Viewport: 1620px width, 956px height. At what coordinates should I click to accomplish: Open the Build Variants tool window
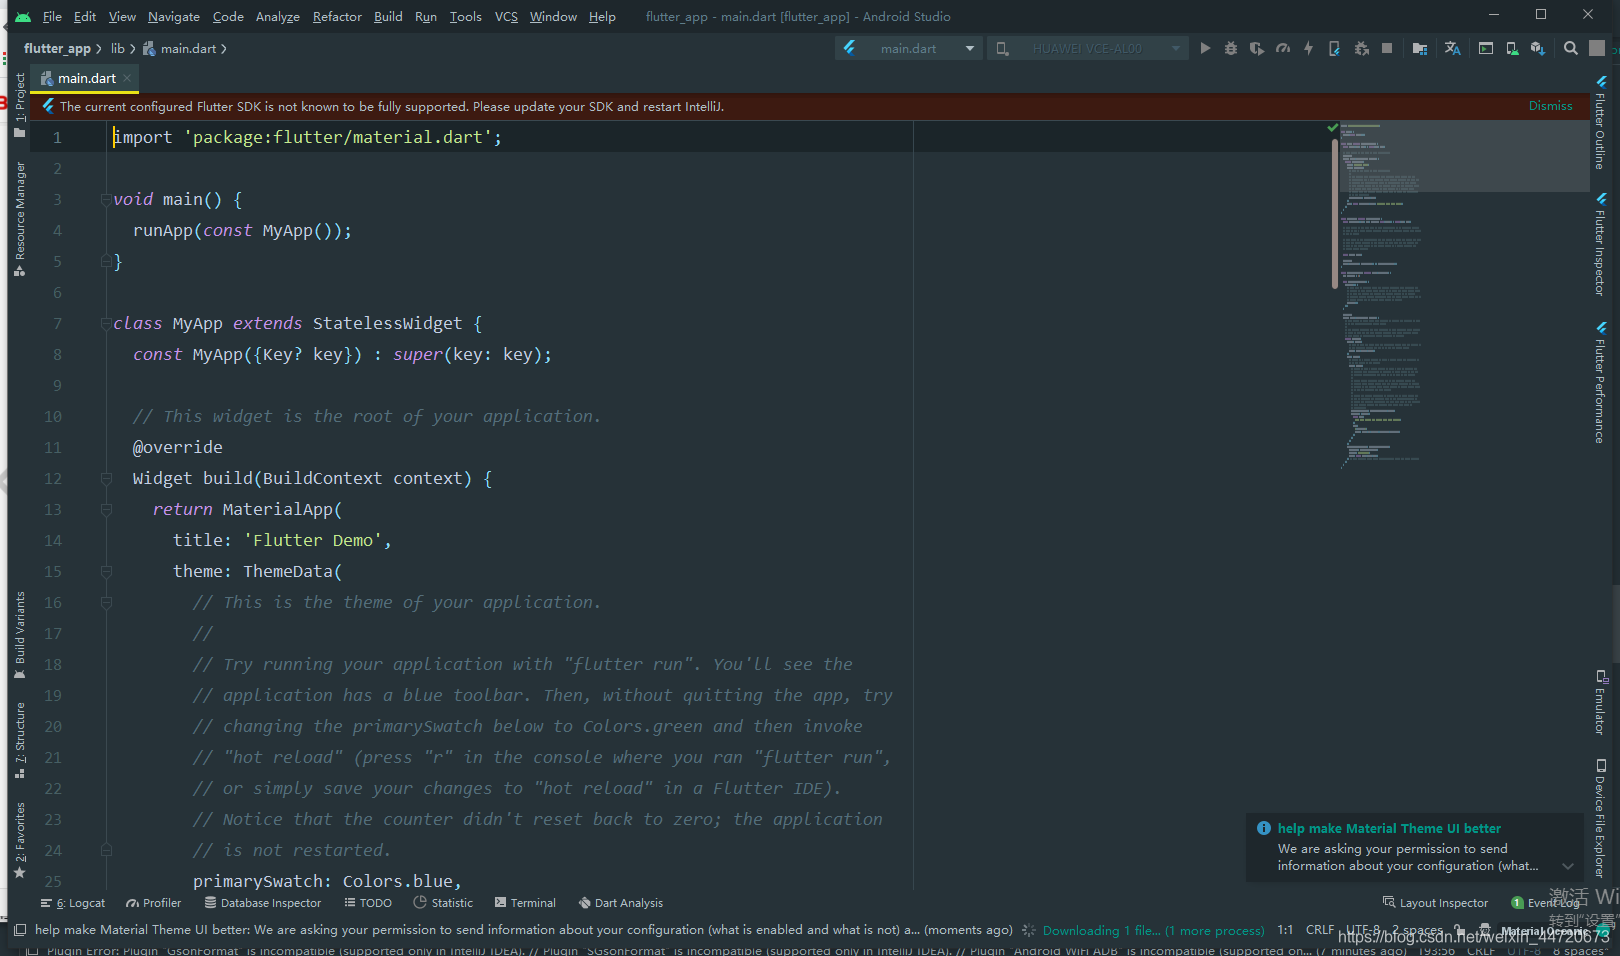coord(19,635)
